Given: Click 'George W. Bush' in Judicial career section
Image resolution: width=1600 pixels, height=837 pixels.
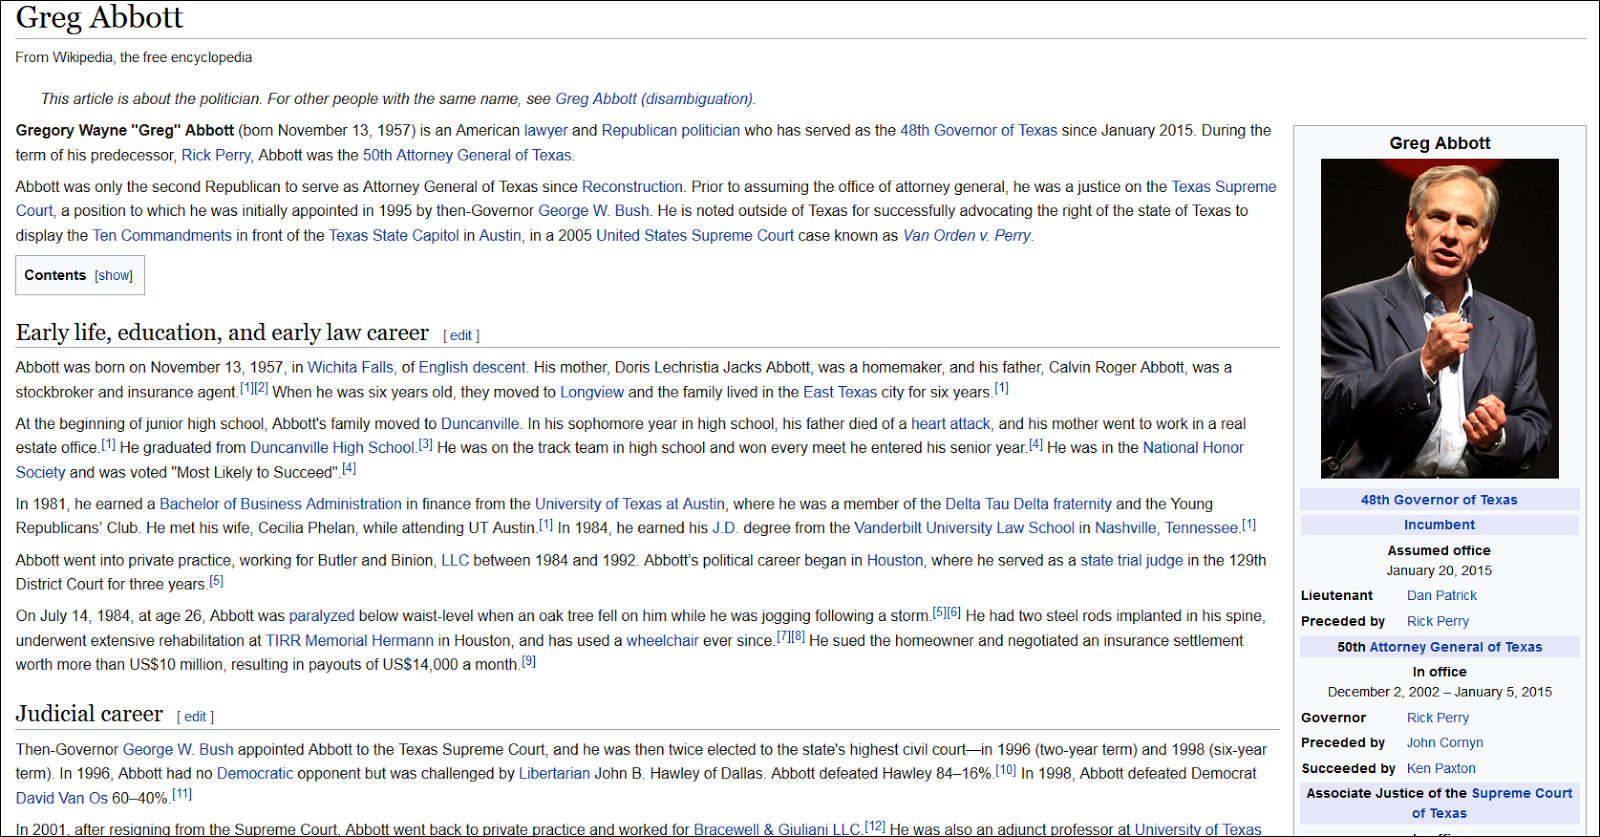Looking at the screenshot, I should point(178,750).
